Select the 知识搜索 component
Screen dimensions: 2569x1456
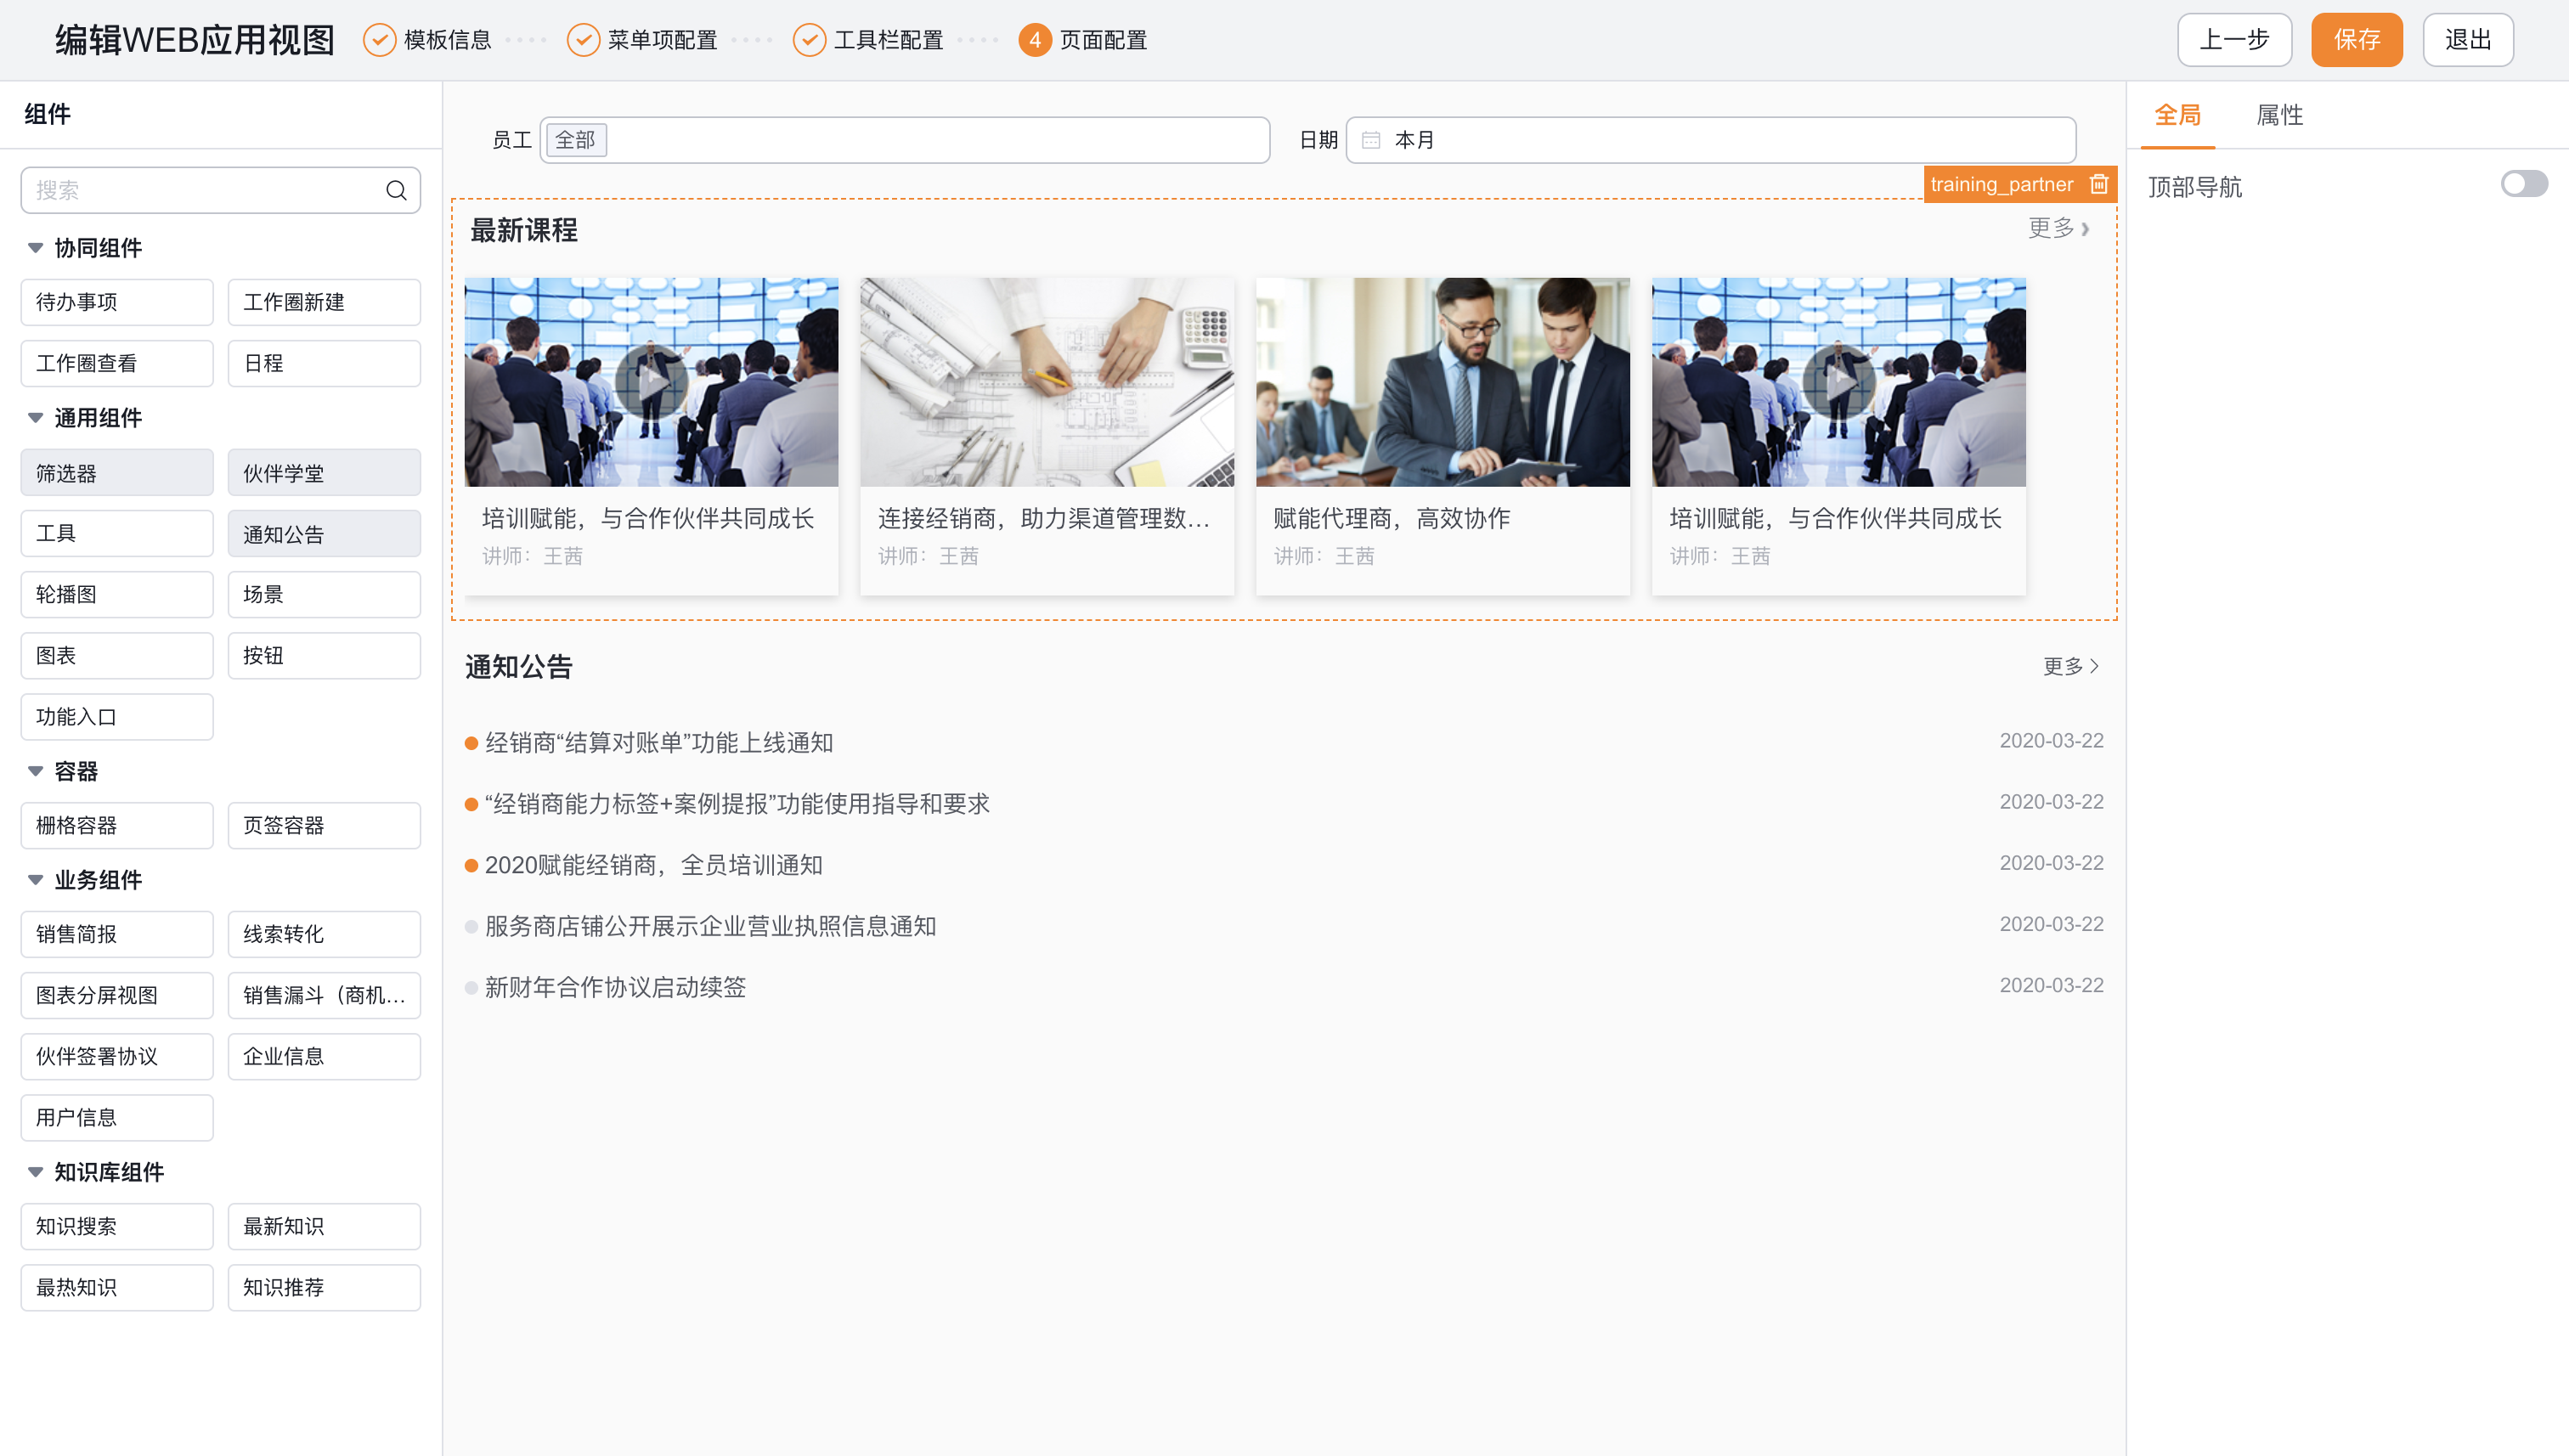coord(117,1227)
